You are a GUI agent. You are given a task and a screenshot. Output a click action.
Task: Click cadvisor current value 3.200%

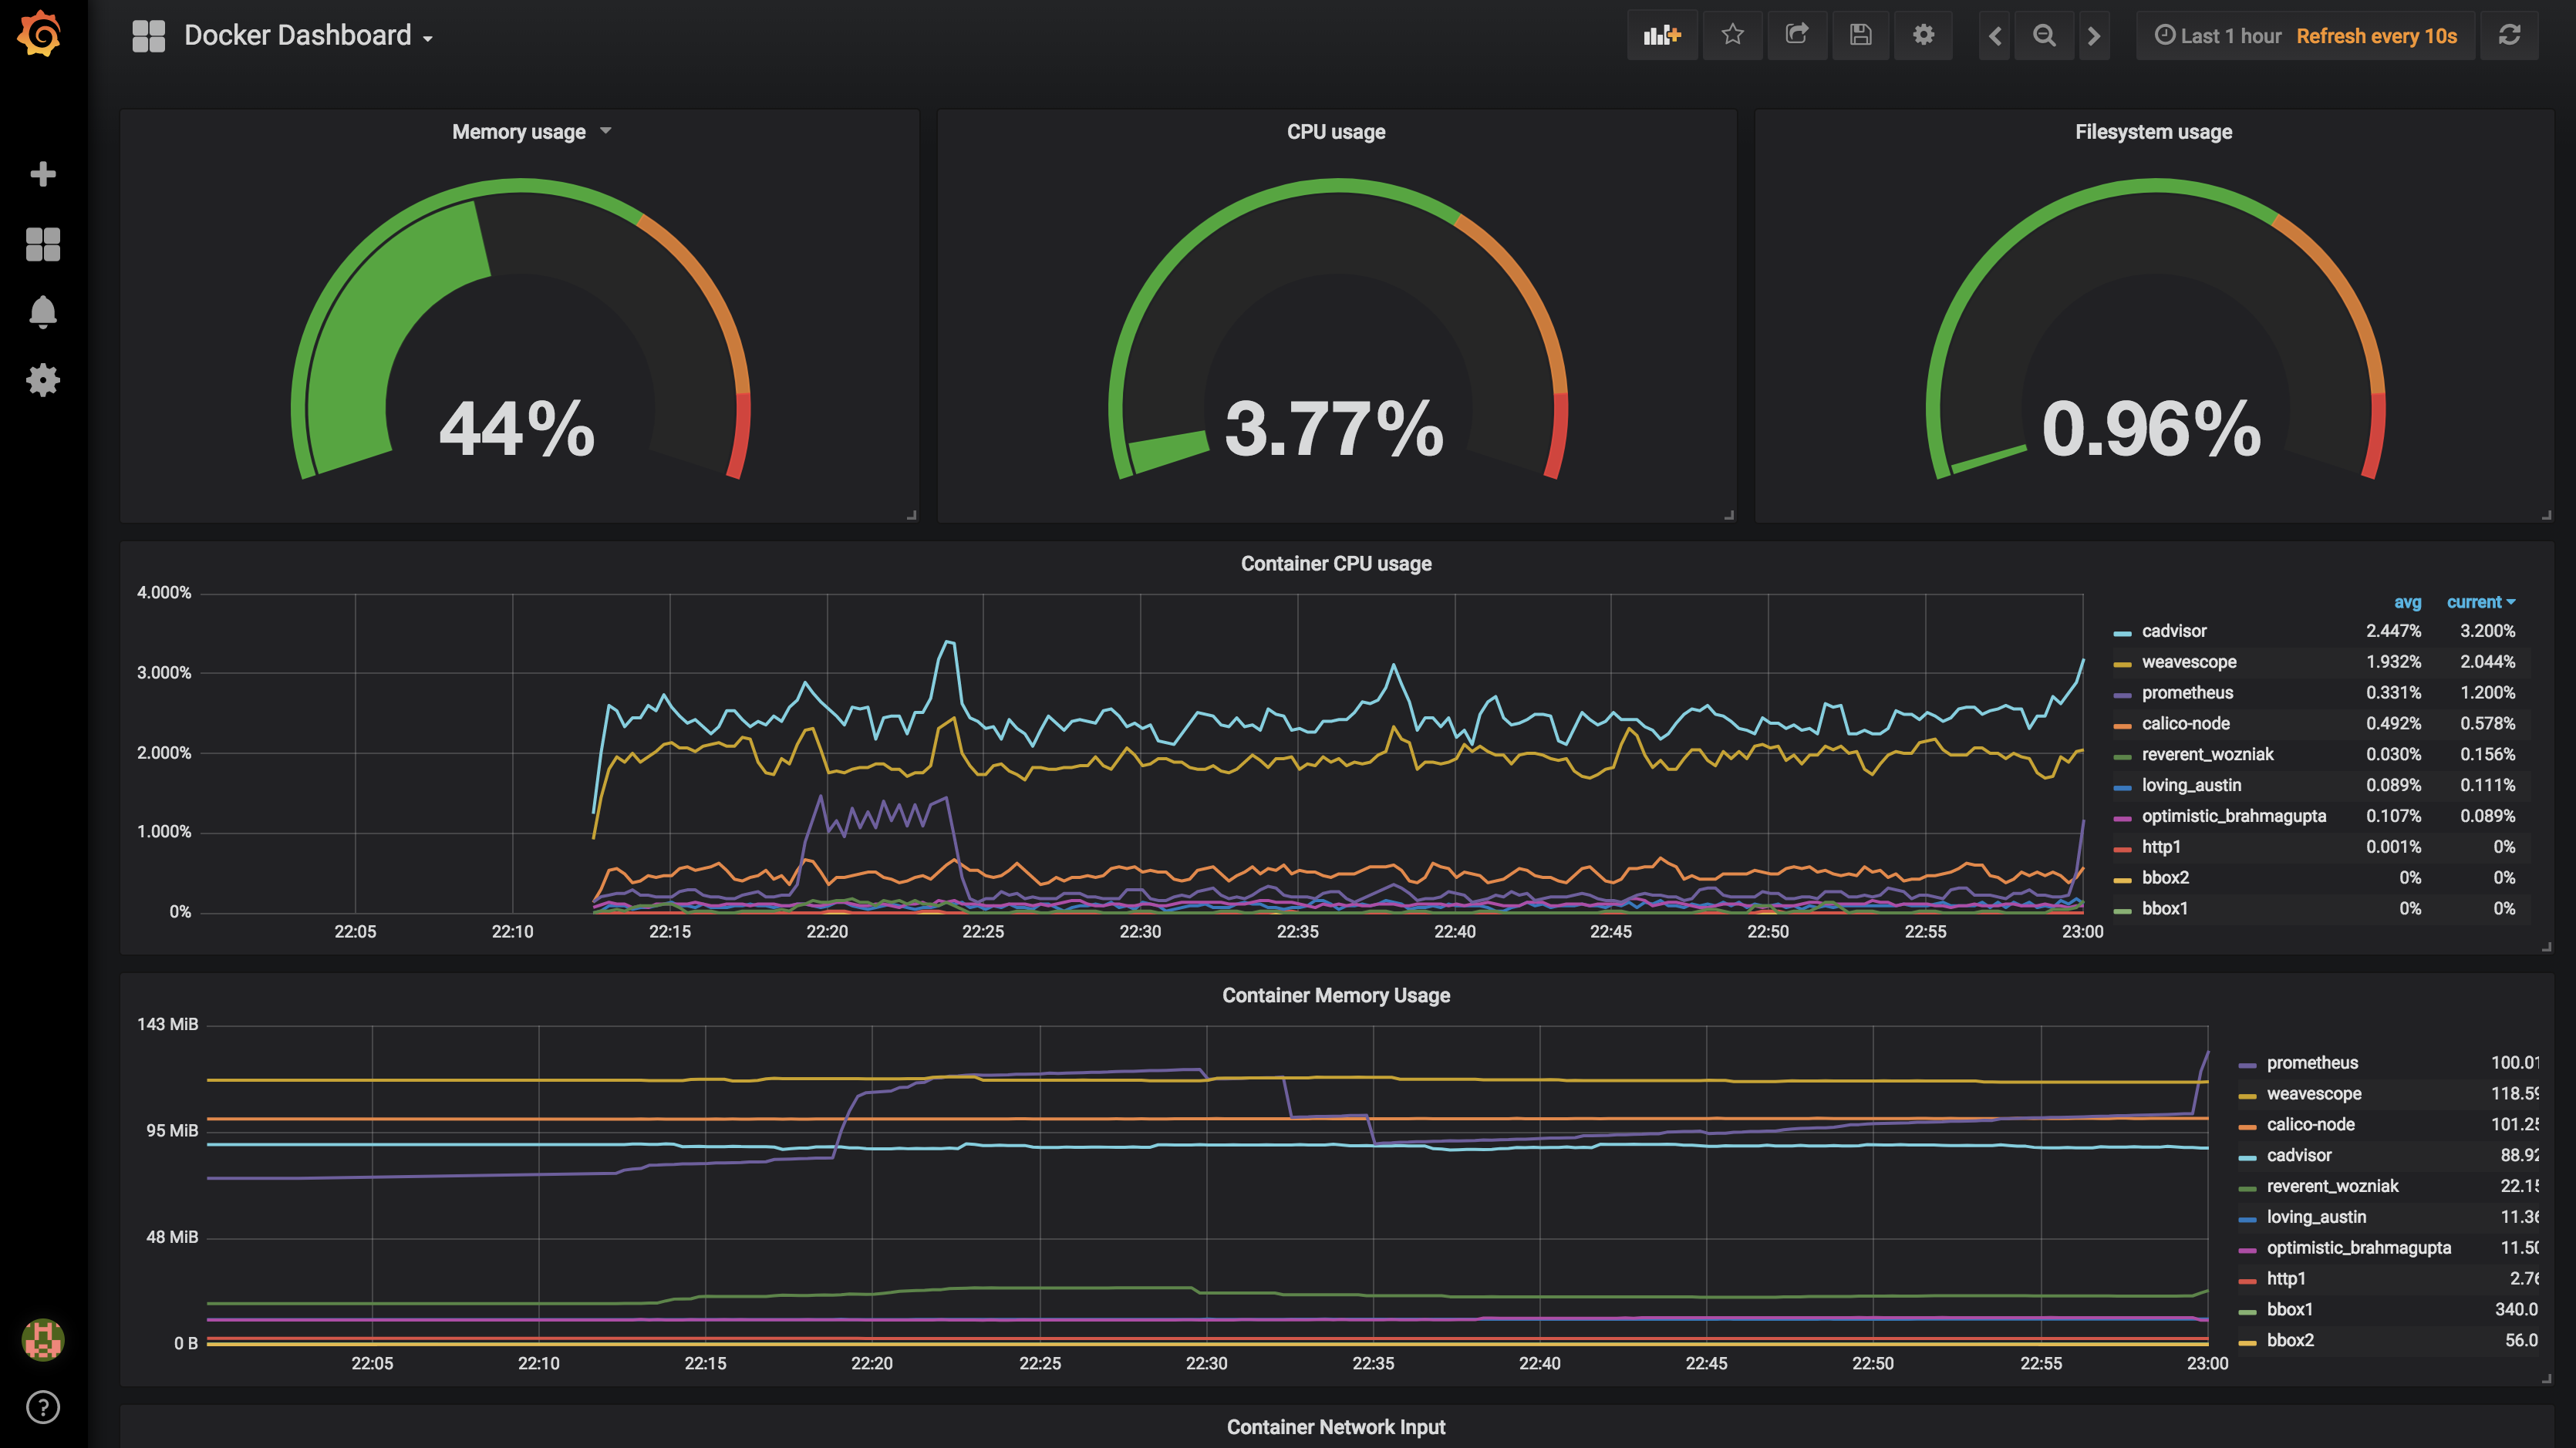coord(2487,631)
